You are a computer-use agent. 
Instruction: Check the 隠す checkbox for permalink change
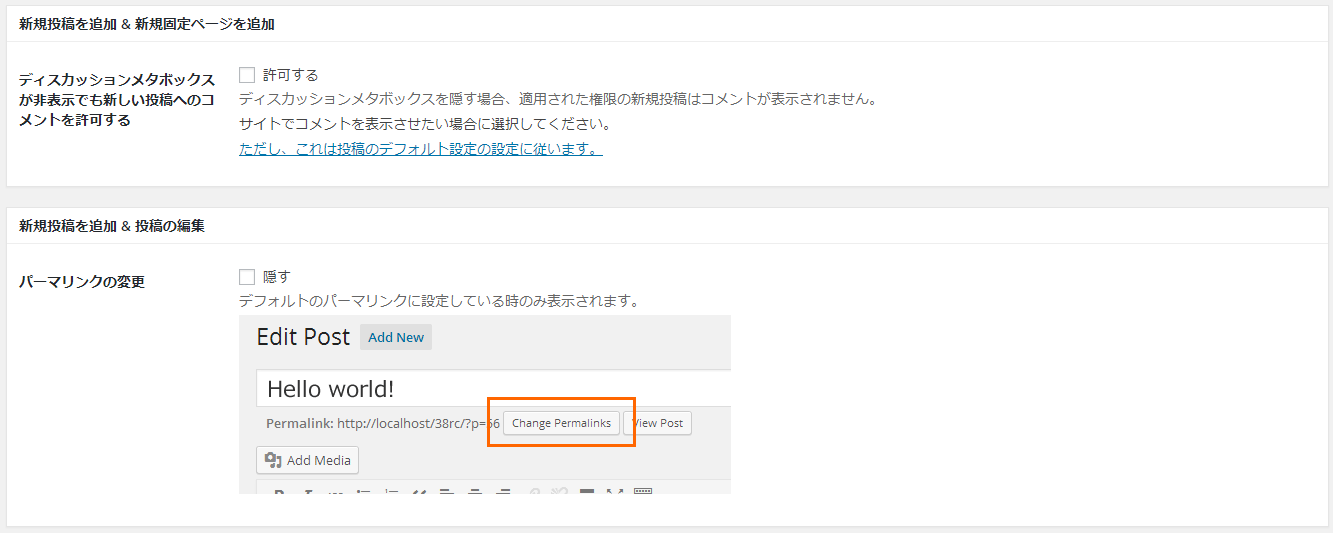click(247, 277)
